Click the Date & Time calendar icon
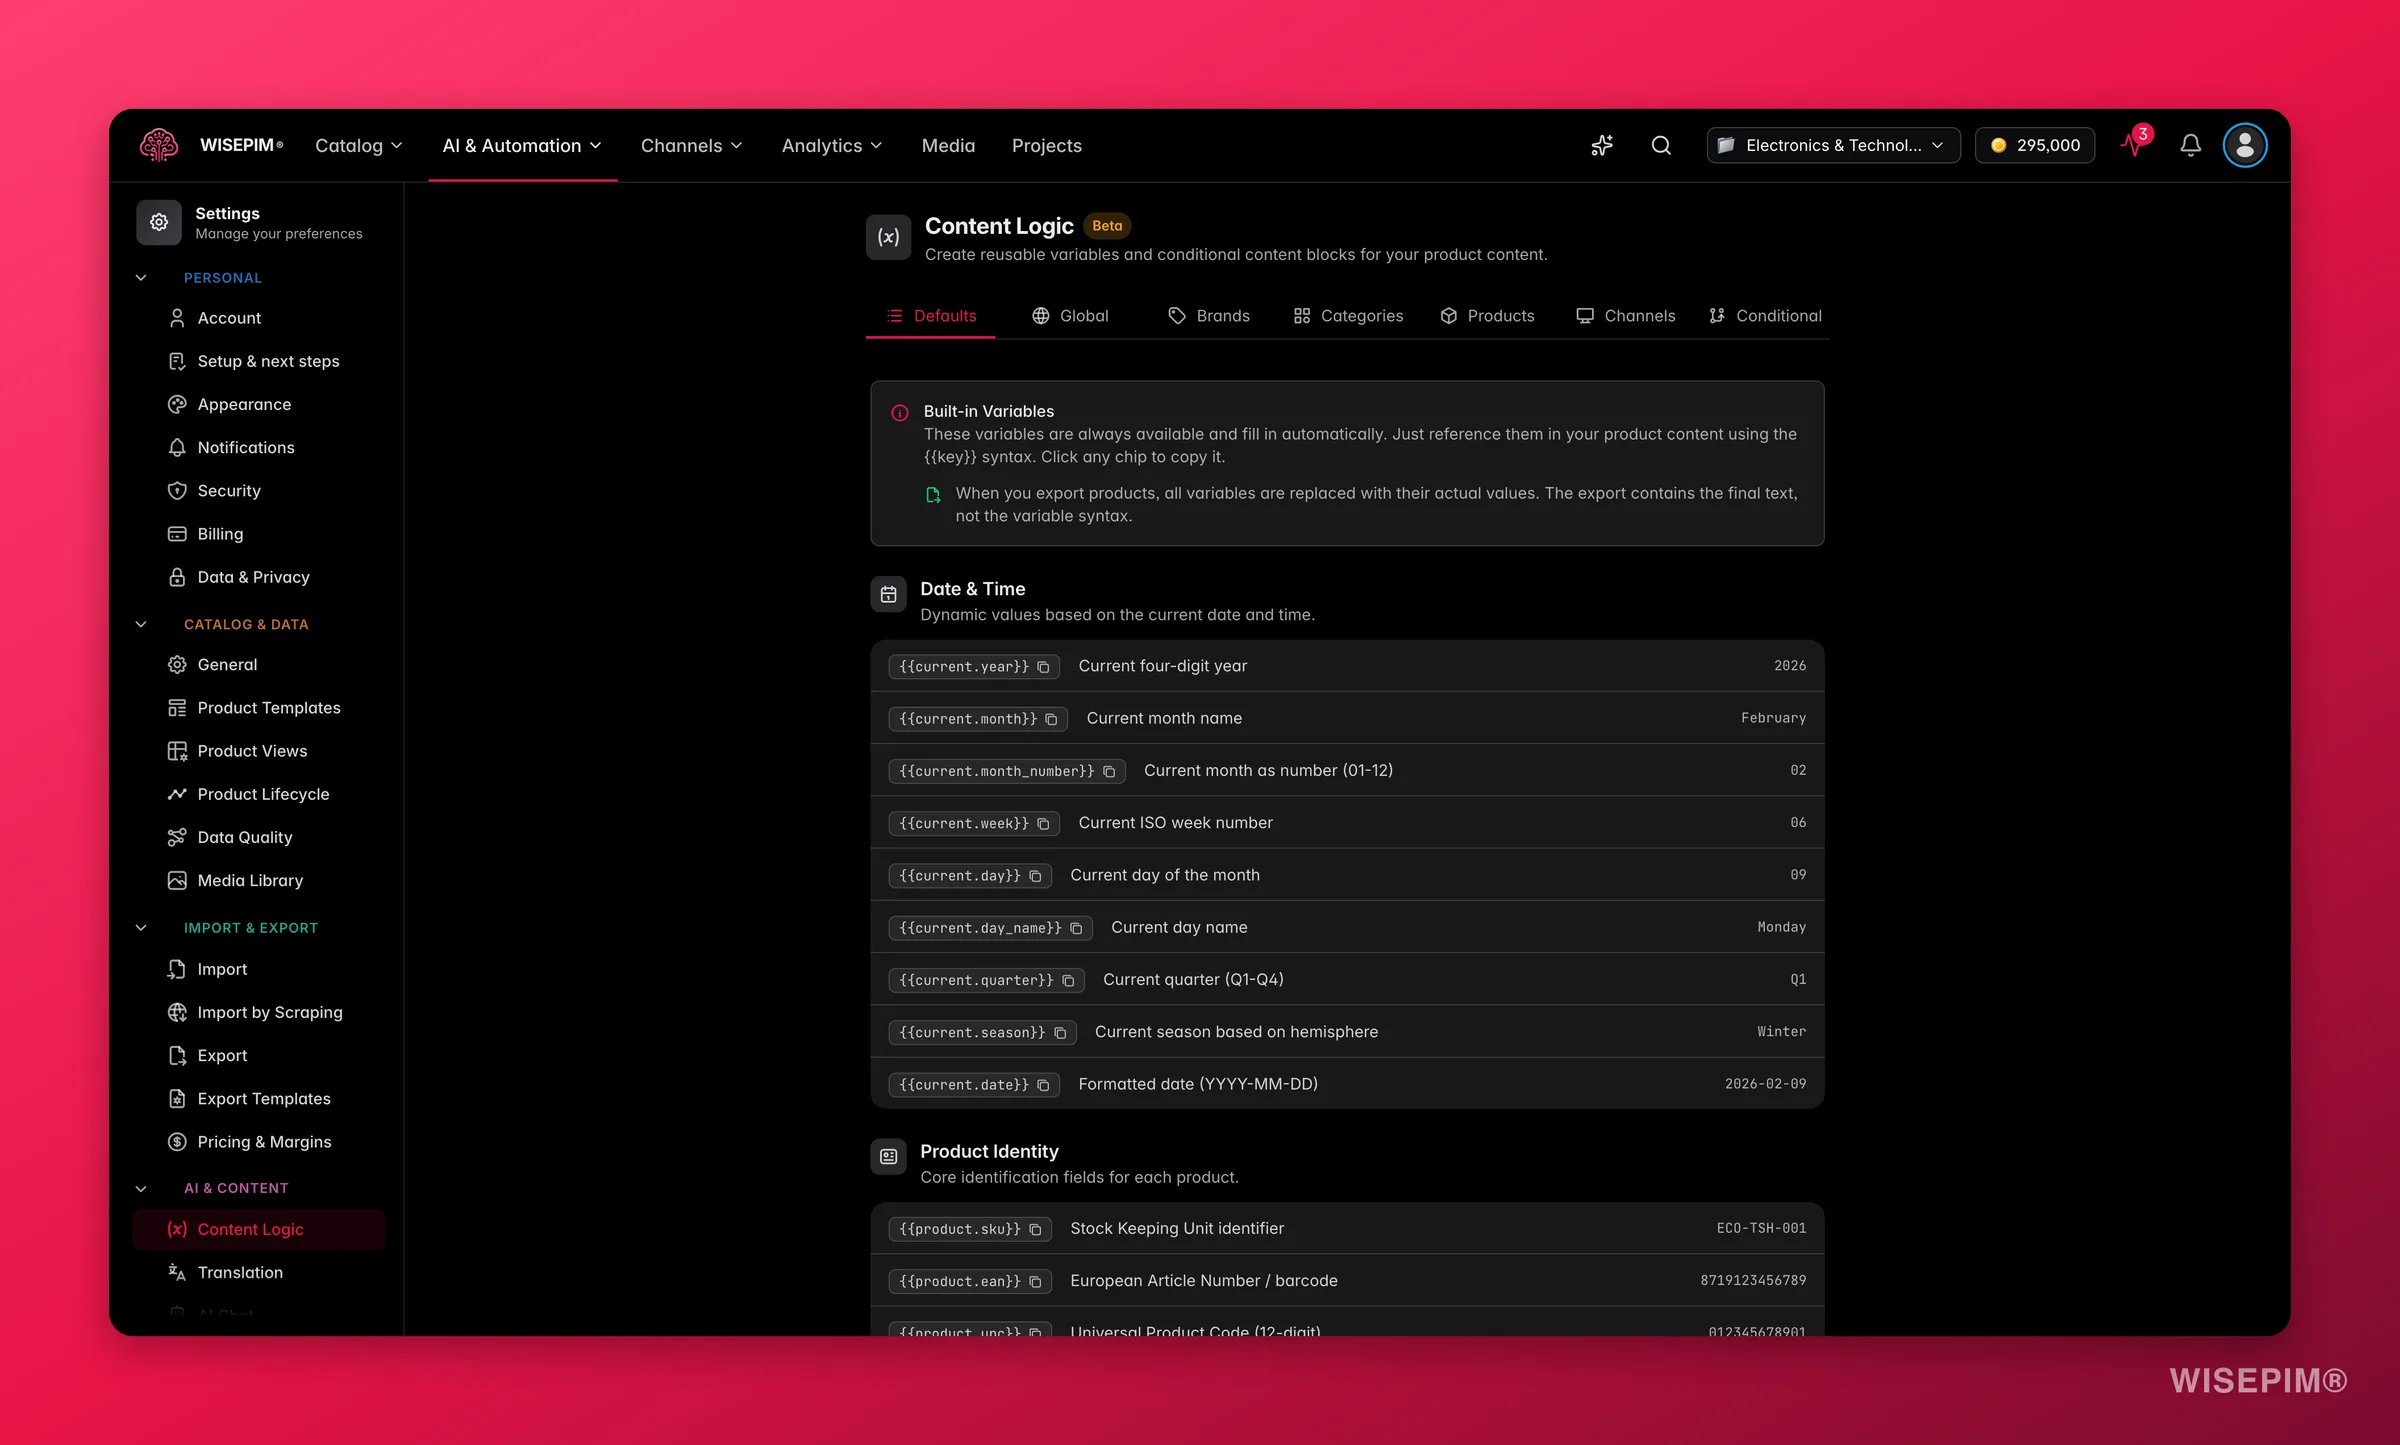 (888, 594)
